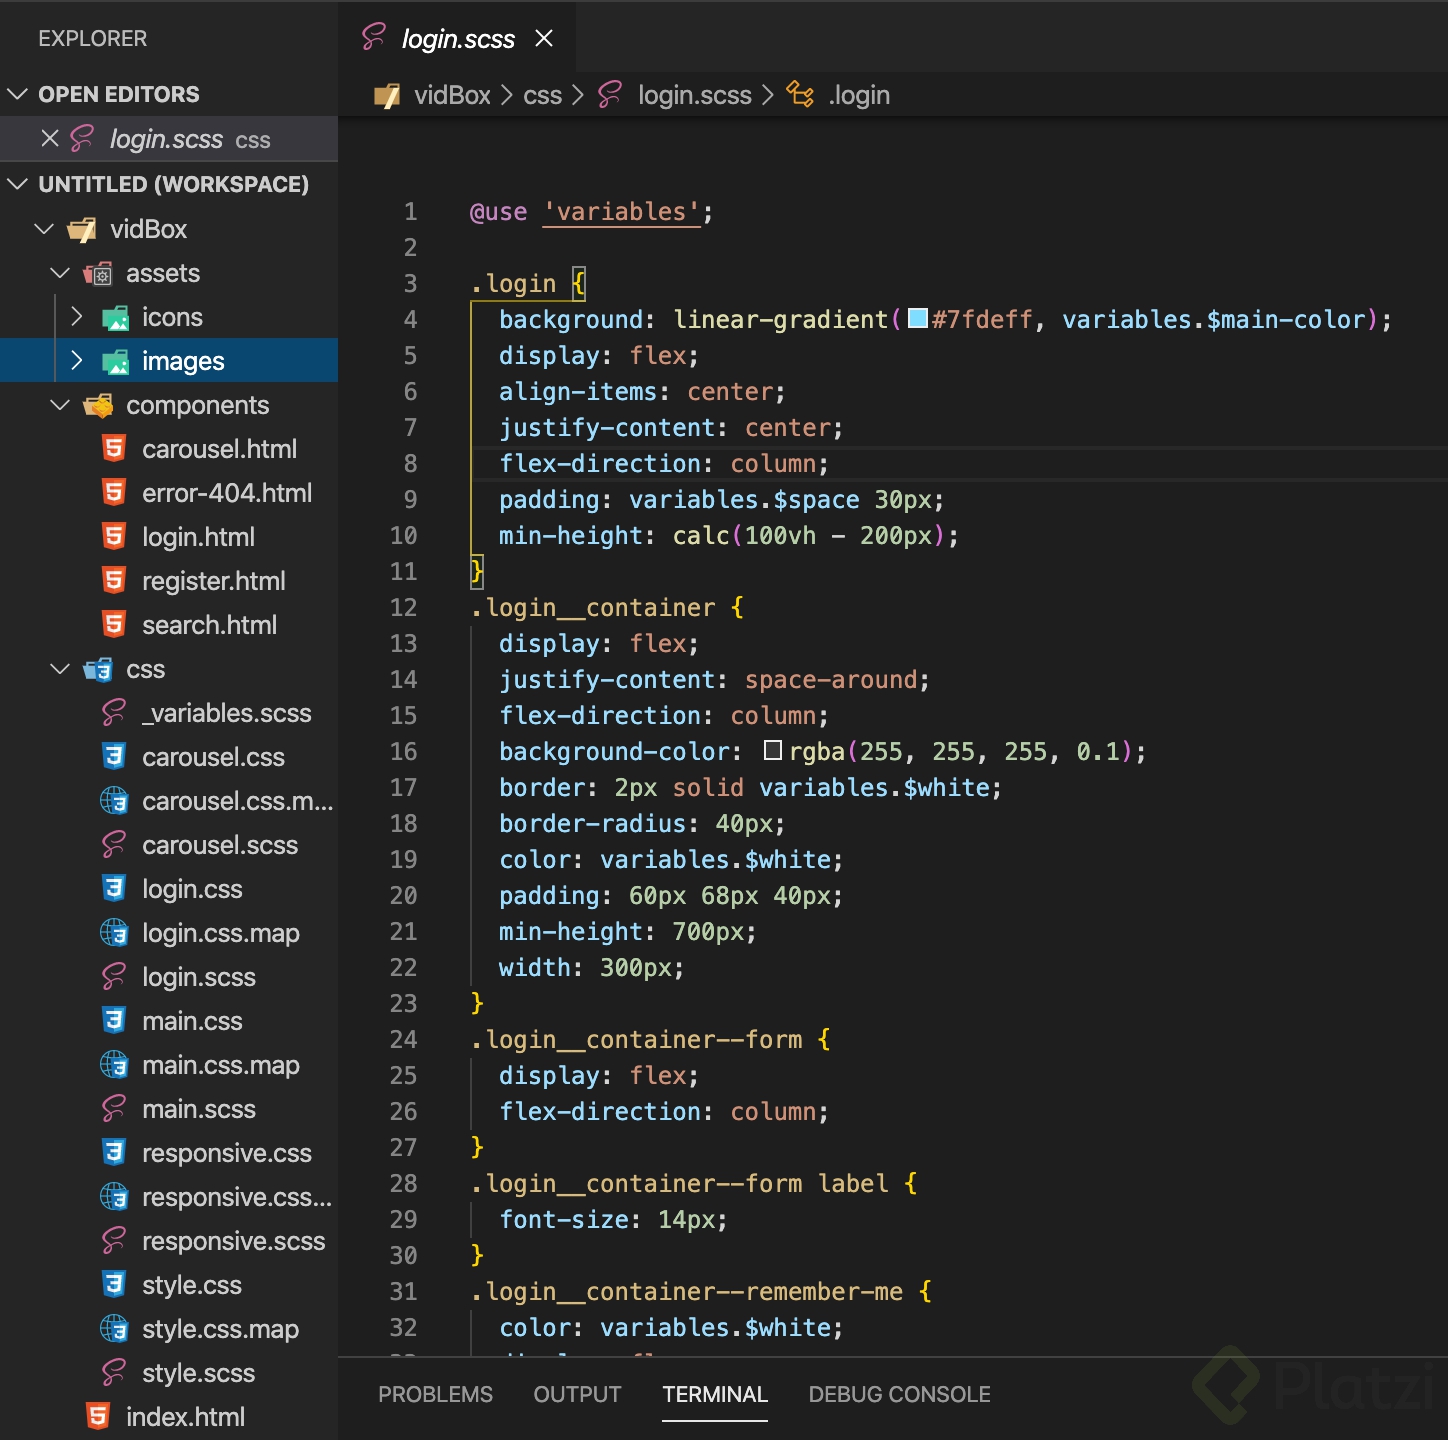
Task: Switch to the Problems panel tab
Action: tap(435, 1394)
